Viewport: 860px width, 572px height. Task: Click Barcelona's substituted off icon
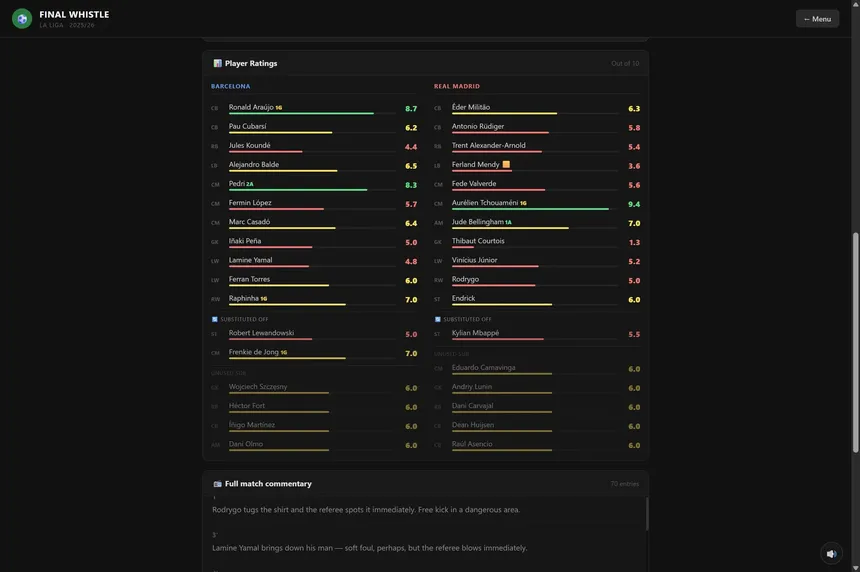(214, 319)
